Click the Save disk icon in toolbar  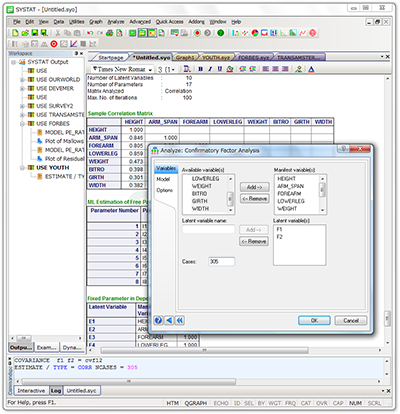point(34,33)
